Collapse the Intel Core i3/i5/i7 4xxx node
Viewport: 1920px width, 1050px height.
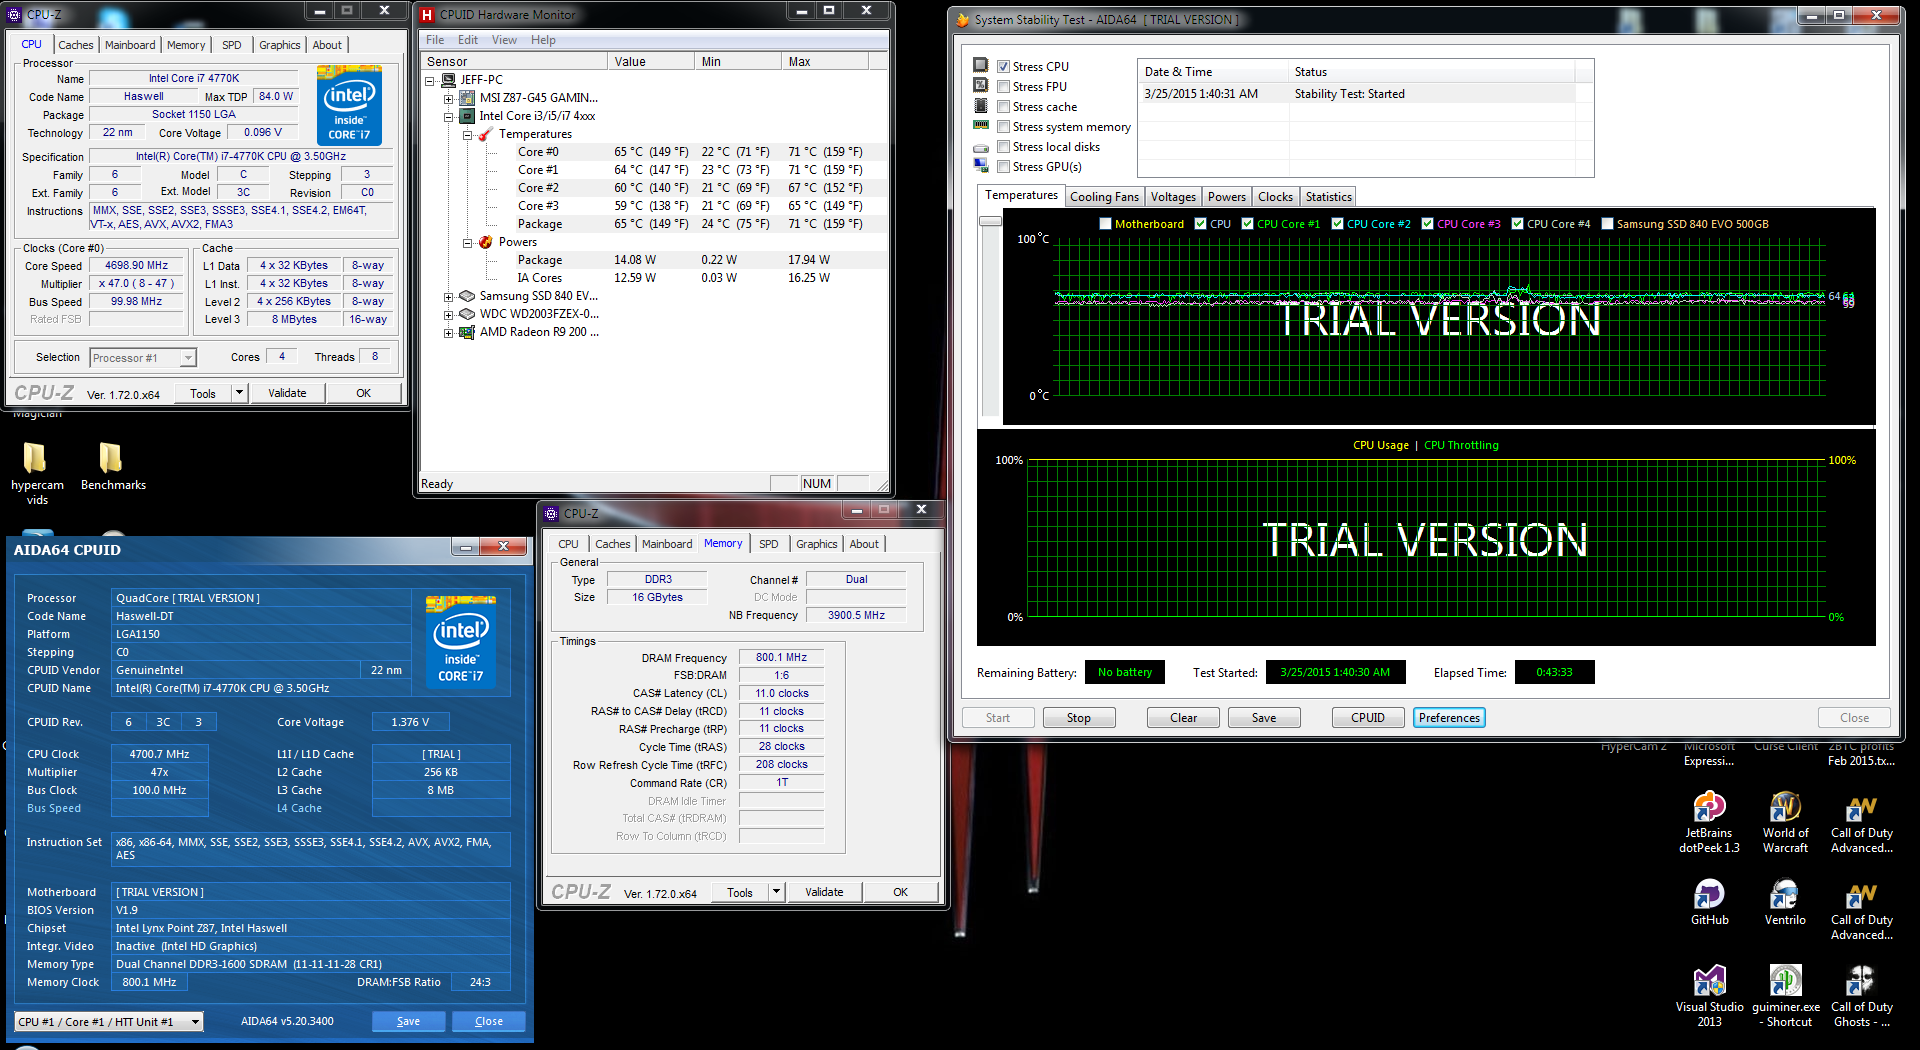pyautogui.click(x=449, y=116)
